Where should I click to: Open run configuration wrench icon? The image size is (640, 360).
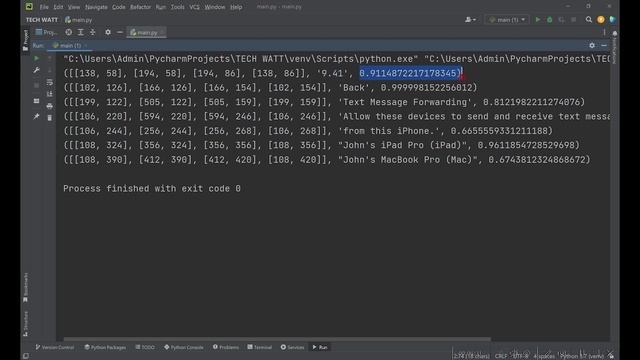coord(36,70)
